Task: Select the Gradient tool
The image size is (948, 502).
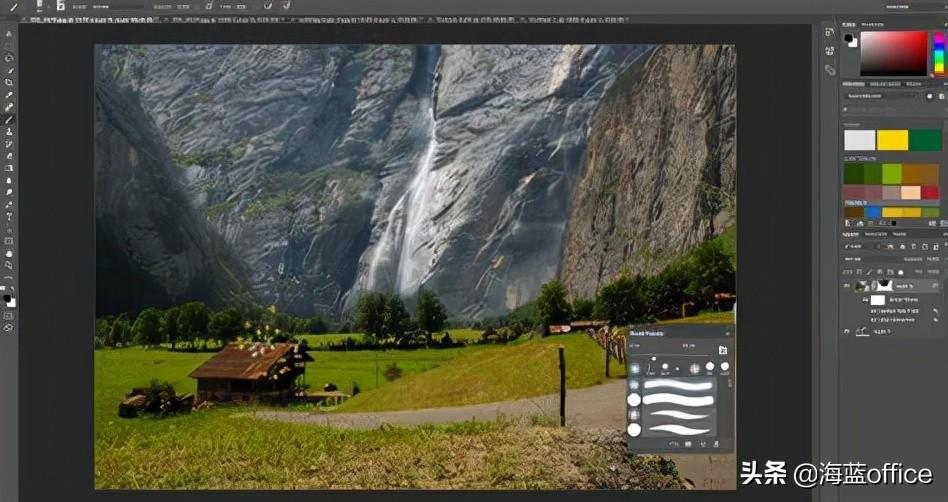Action: tap(8, 168)
